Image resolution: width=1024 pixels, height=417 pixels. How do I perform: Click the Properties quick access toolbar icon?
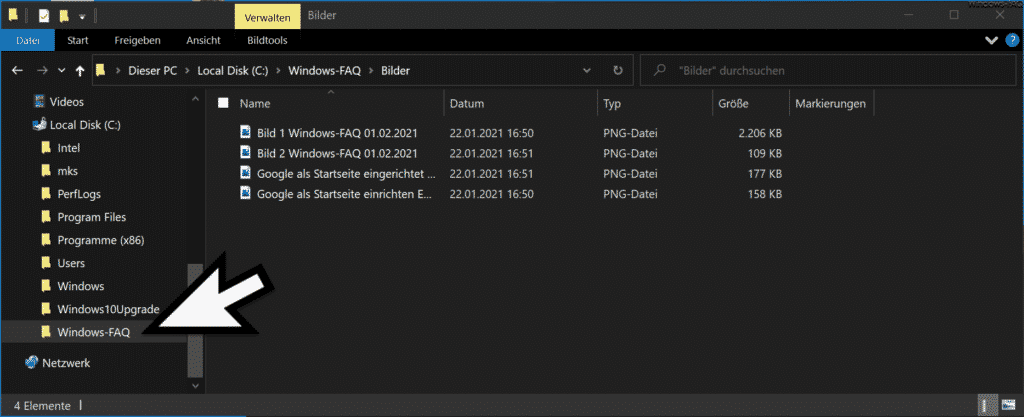click(x=44, y=16)
